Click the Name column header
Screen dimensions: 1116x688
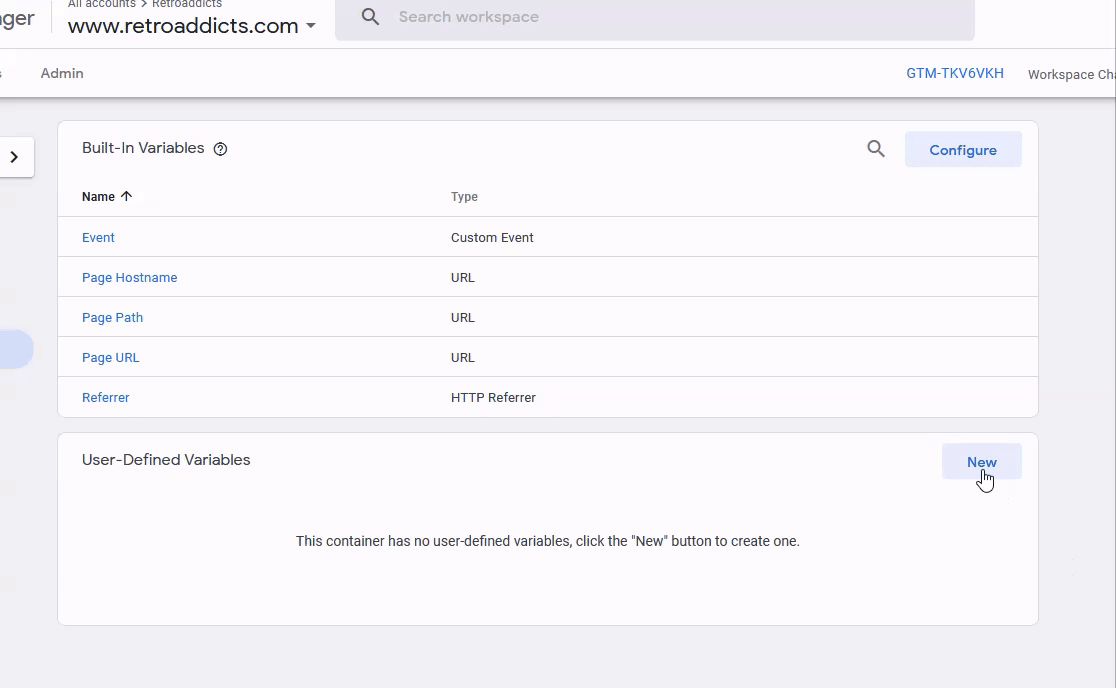tap(99, 196)
